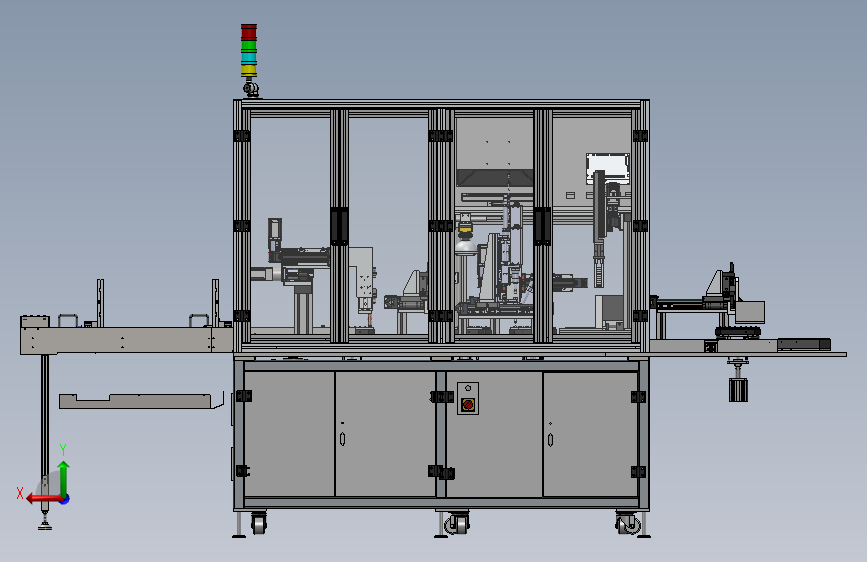This screenshot has height=562, width=867.
Task: Click the green Y axis arrow of the triad
Action: (x=64, y=478)
